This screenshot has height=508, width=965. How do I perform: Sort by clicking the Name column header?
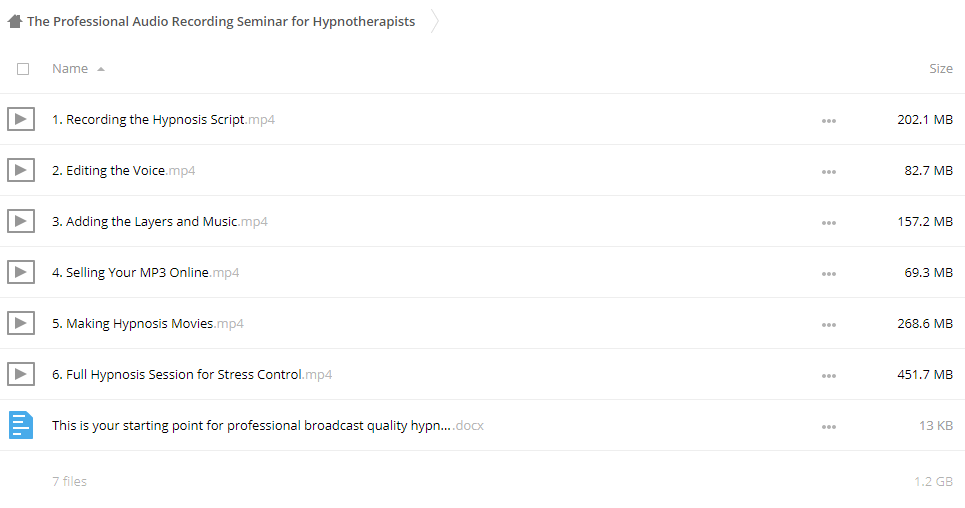[70, 69]
